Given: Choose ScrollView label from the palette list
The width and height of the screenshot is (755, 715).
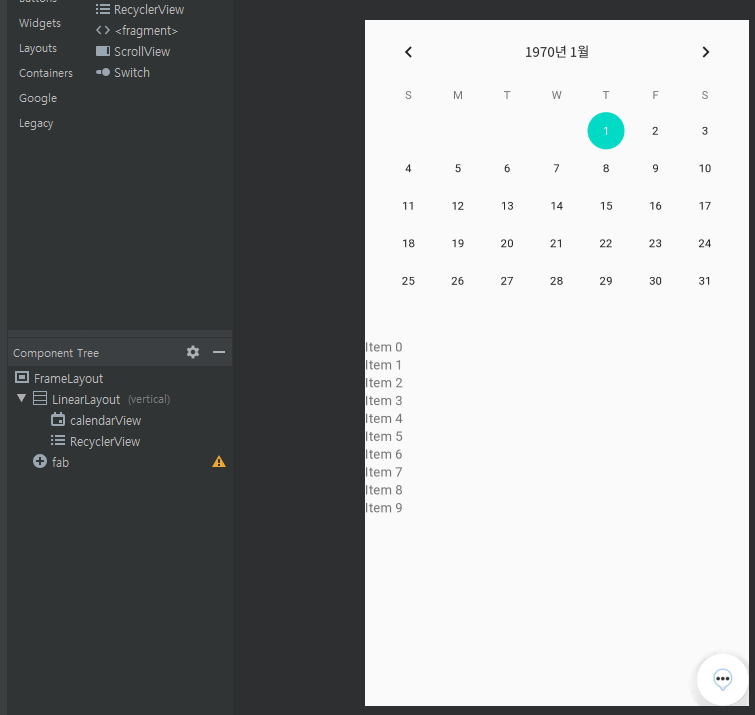Looking at the screenshot, I should [142, 52].
